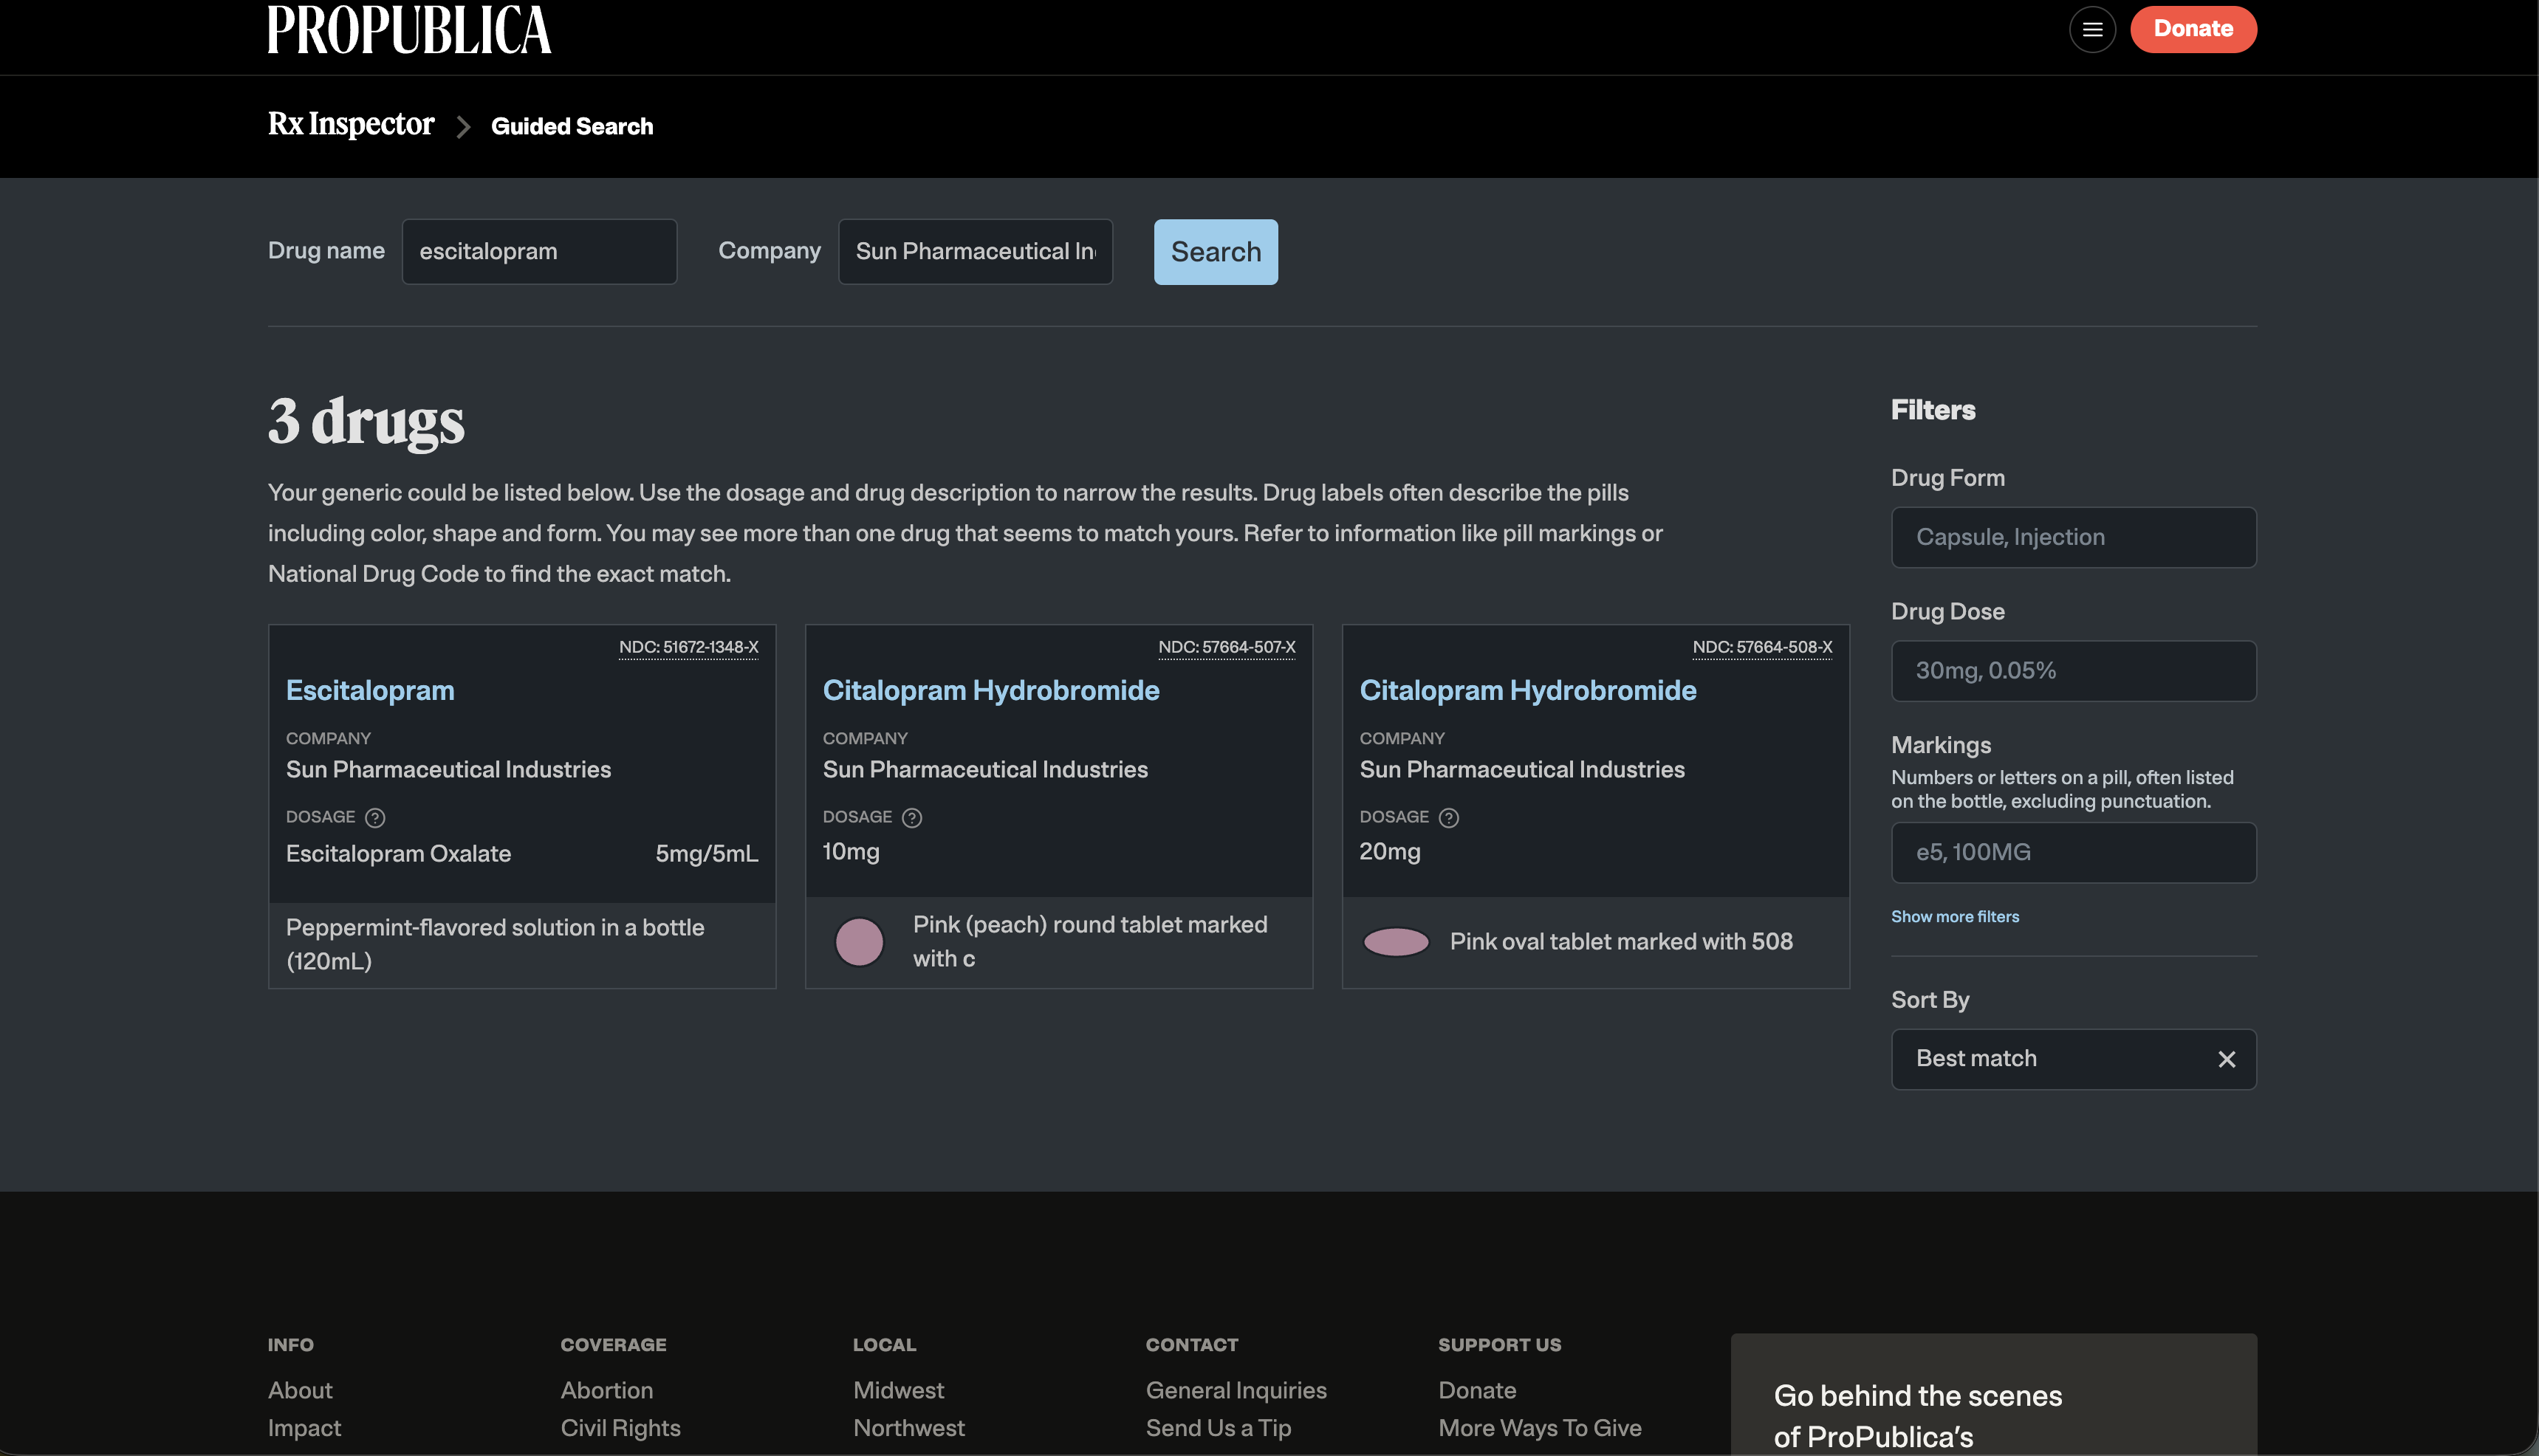Click the pink round pill swatch
This screenshot has width=2539, height=1456.
point(859,941)
